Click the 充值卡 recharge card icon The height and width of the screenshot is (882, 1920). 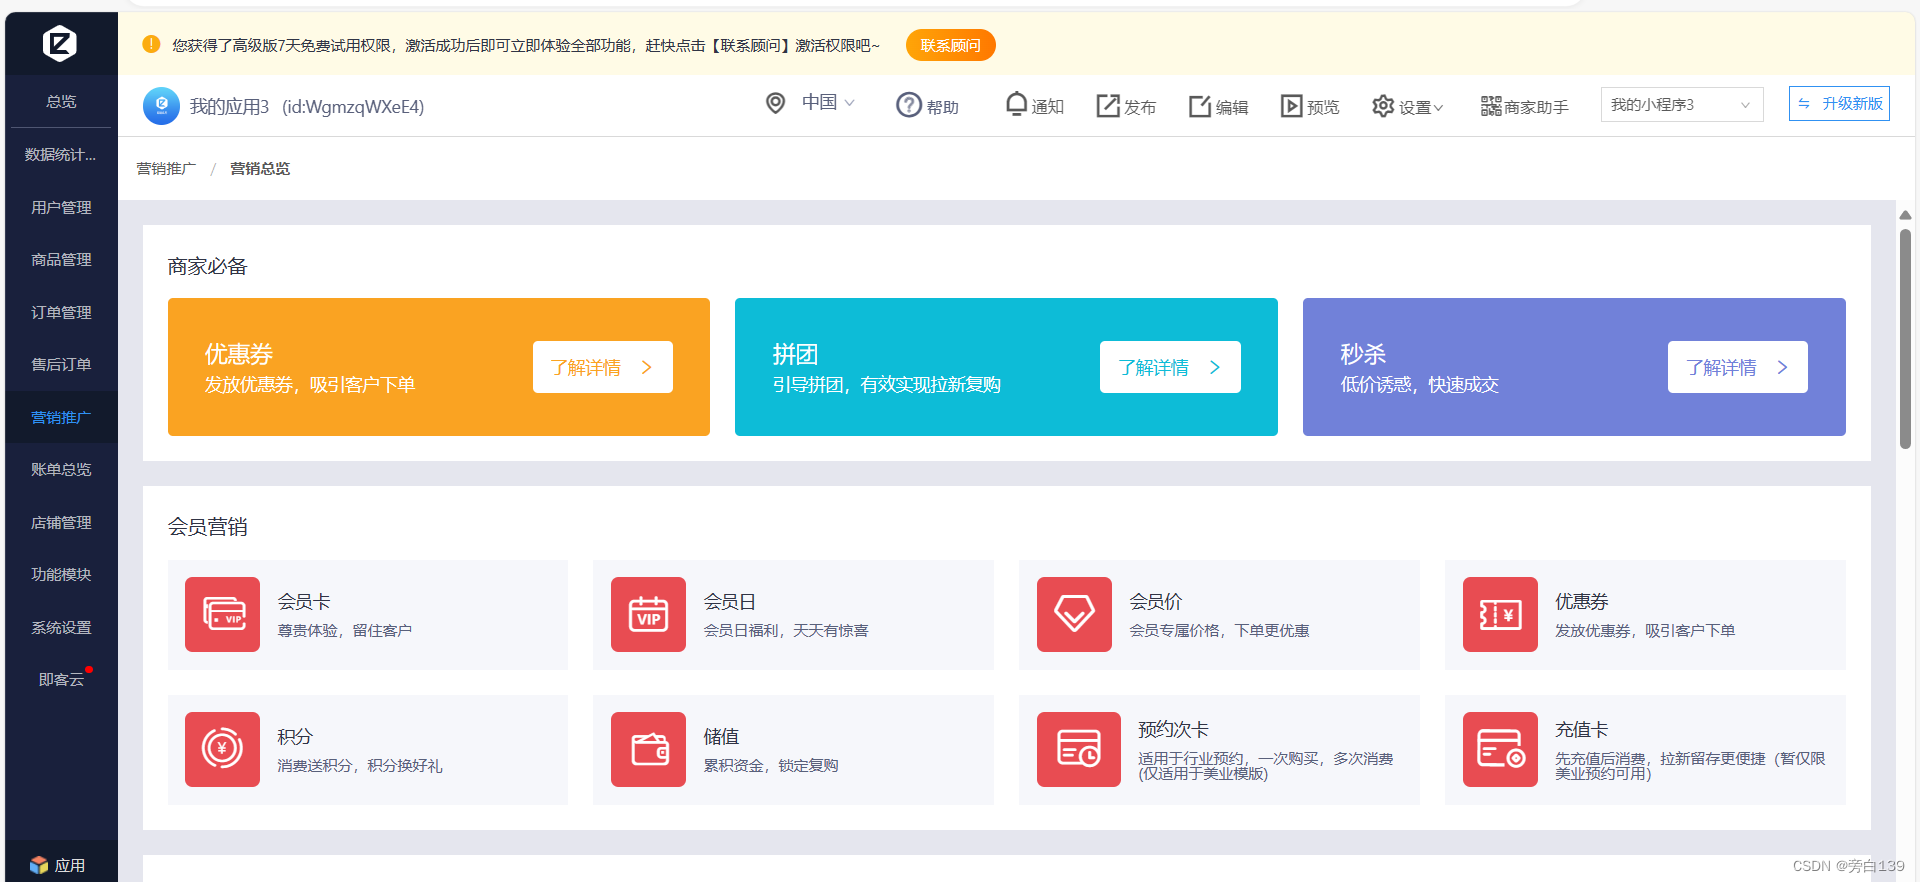point(1500,749)
